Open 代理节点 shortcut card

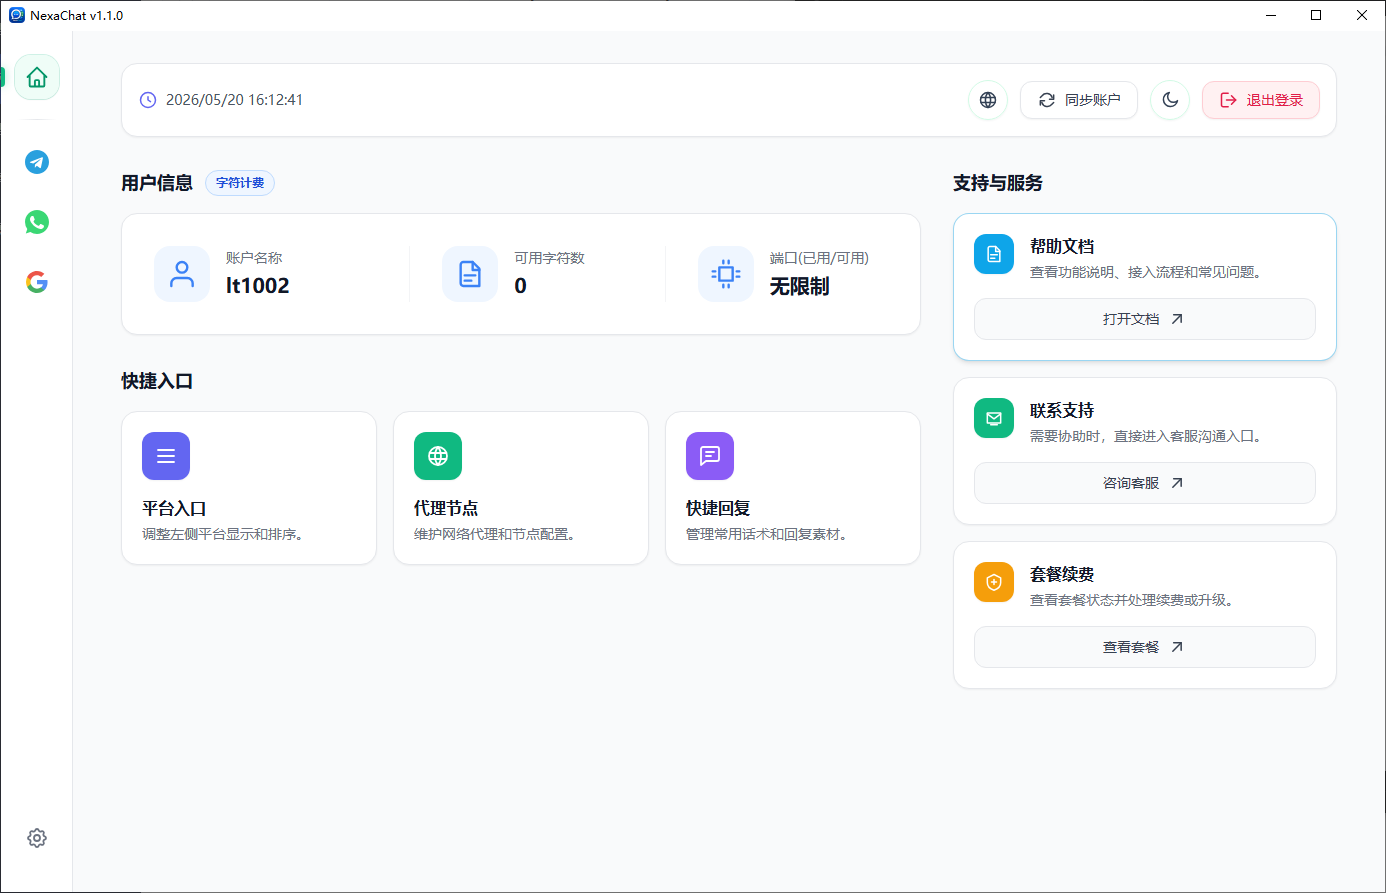point(521,488)
